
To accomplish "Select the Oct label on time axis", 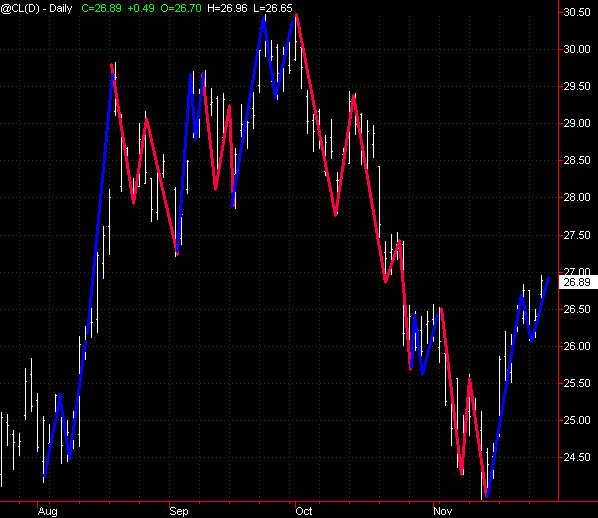I will 304,511.
